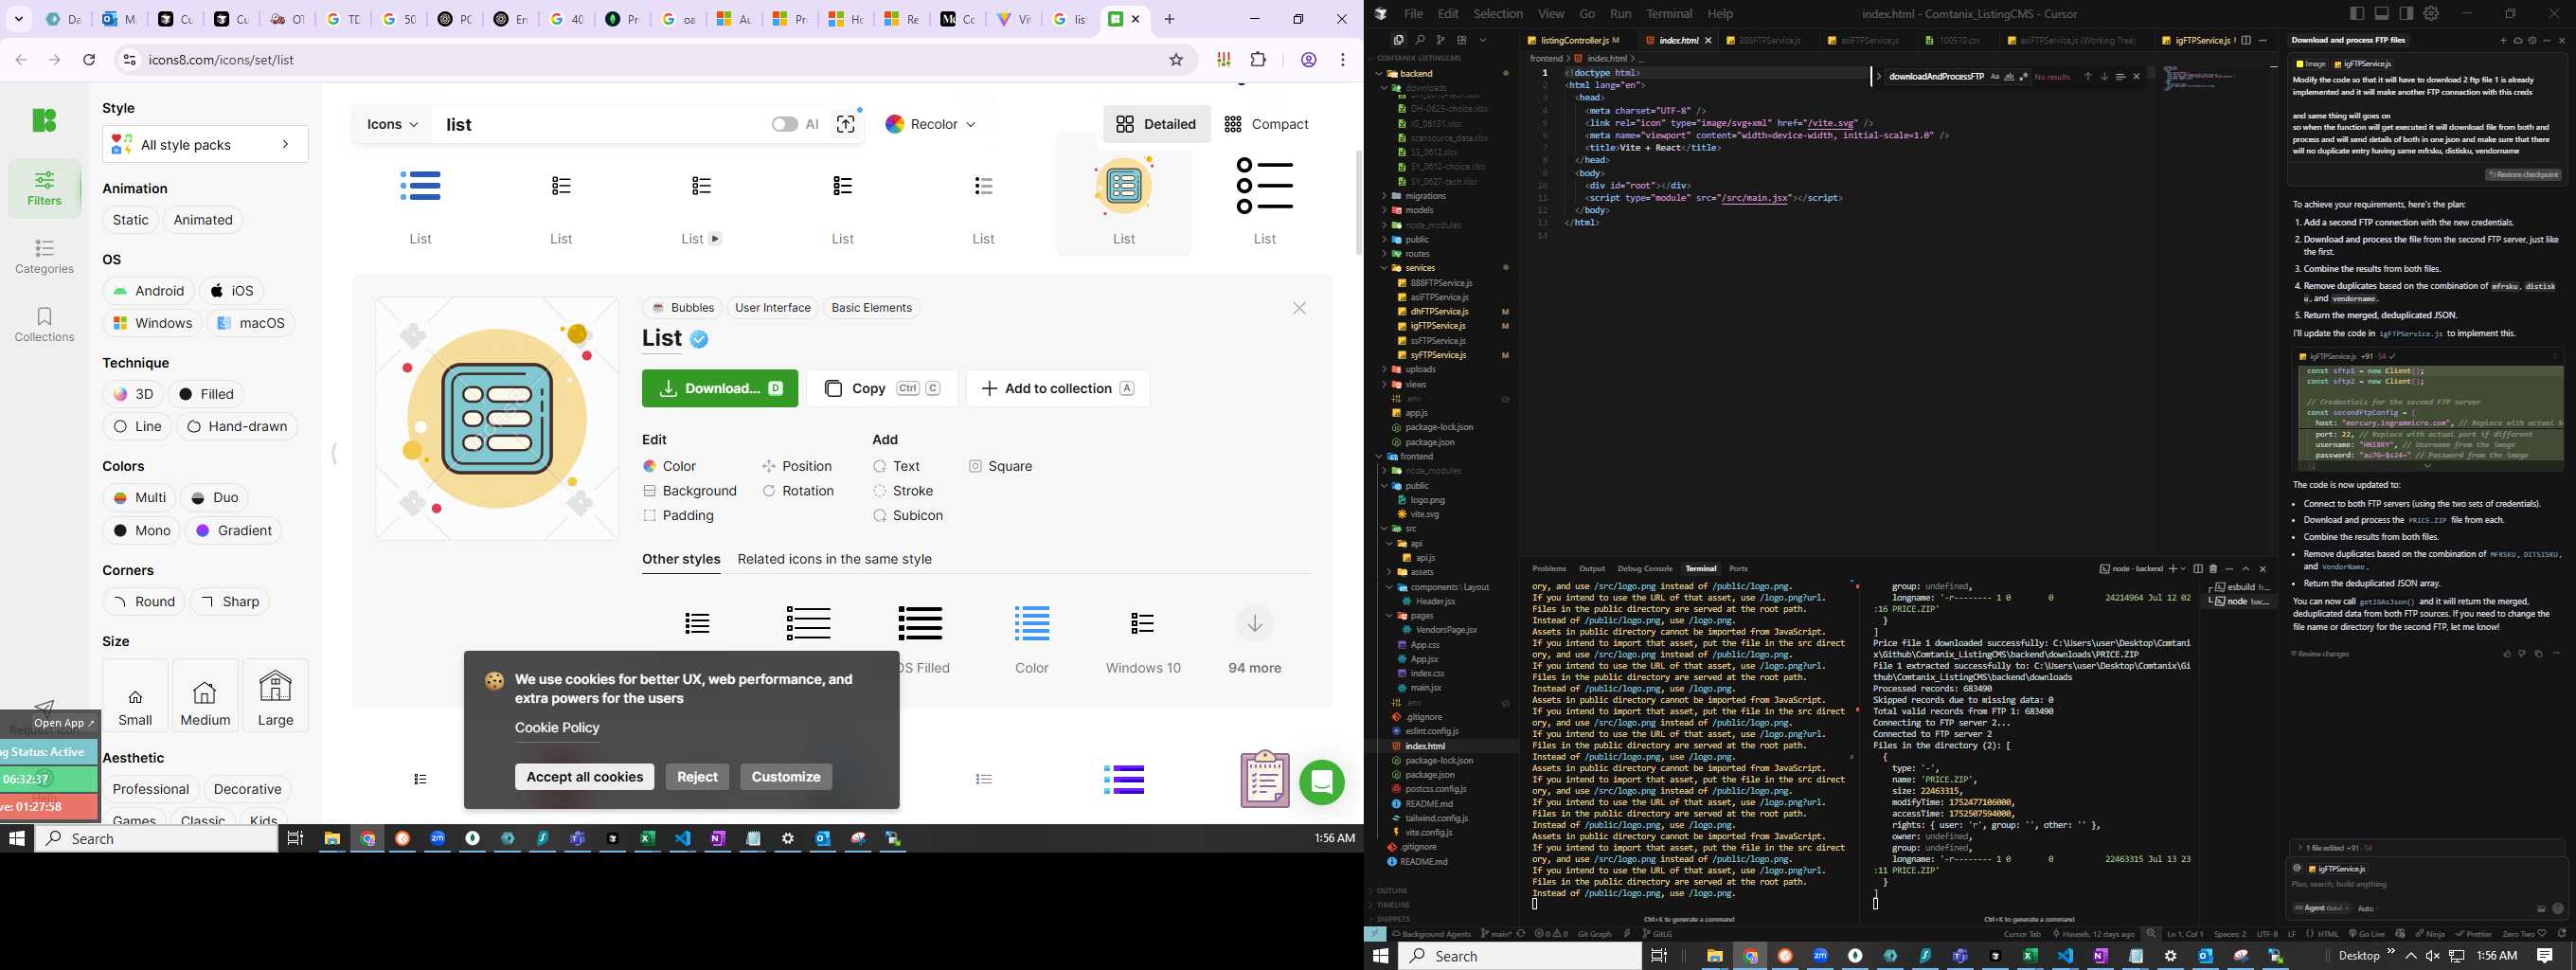Enable the Stroke add option
The width and height of the screenshot is (2576, 970).
point(903,491)
